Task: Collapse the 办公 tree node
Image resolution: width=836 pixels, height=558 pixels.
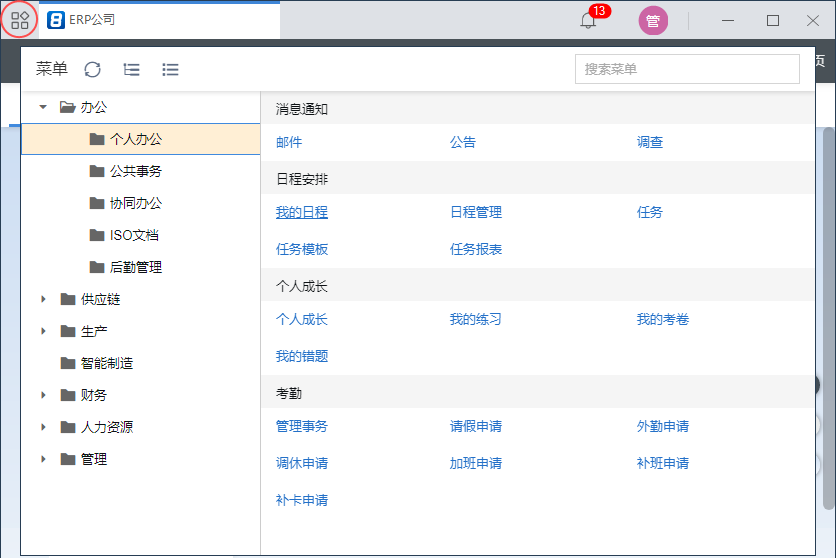Action: click(42, 107)
